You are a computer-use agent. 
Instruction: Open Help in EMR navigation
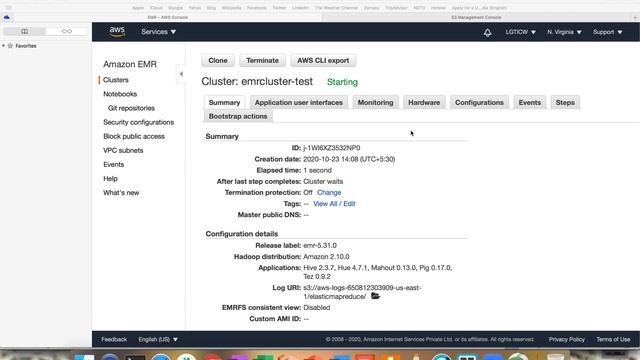click(x=110, y=178)
